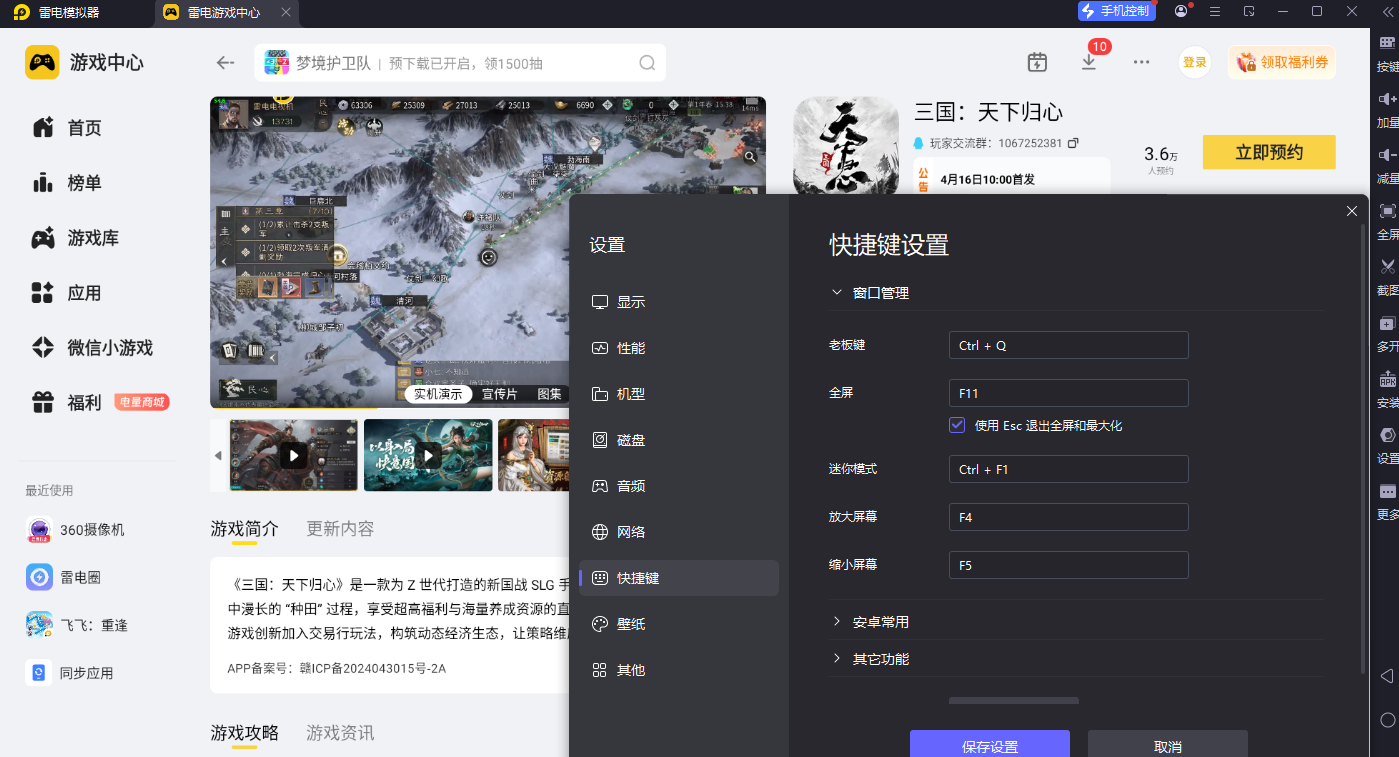Click the 登录 button
1399x757 pixels.
tap(1195, 62)
